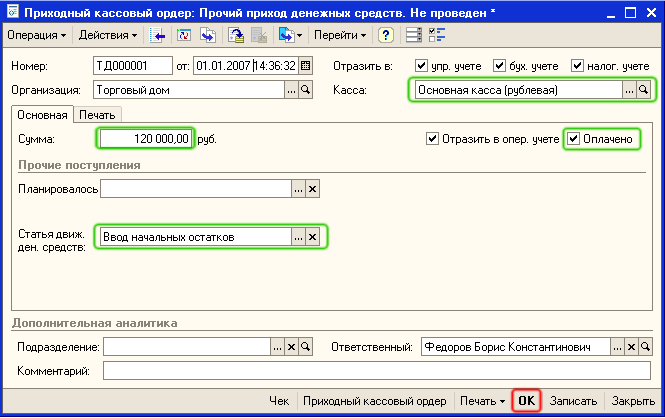Click the Номер input field

click(133, 66)
